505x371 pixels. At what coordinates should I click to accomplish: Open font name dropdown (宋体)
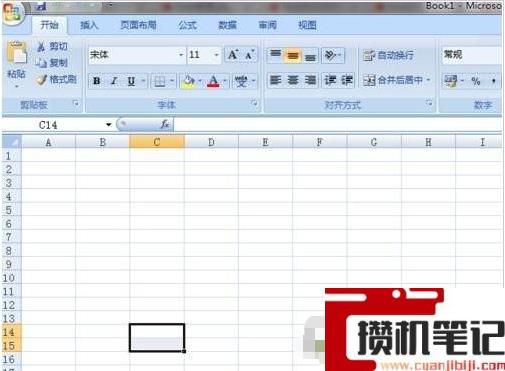tap(181, 55)
